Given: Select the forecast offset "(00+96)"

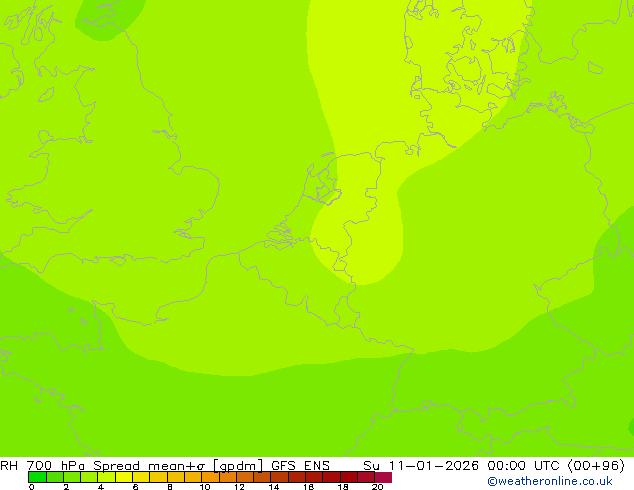Looking at the screenshot, I should point(596,465).
